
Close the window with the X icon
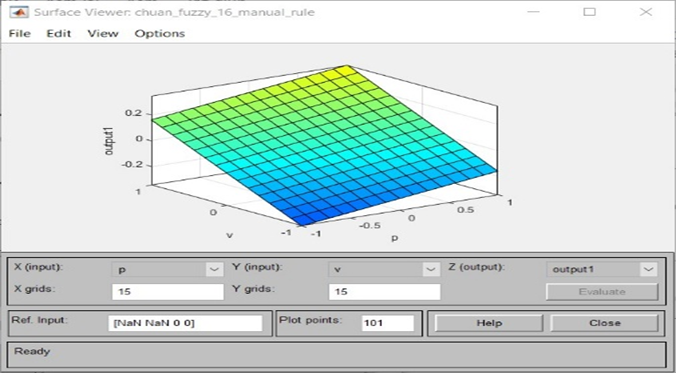pyautogui.click(x=646, y=12)
